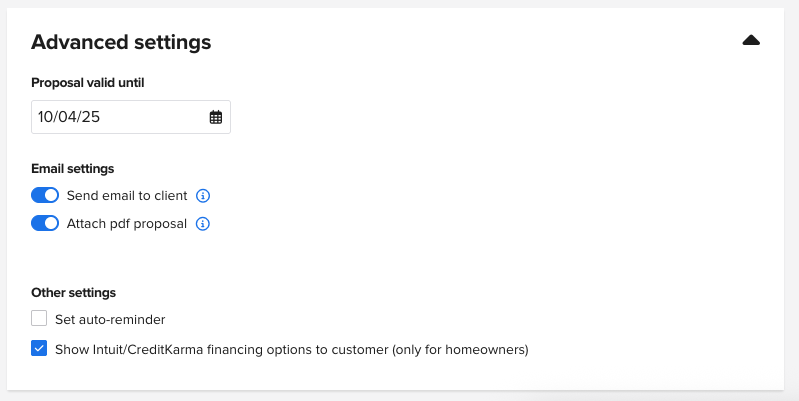The width and height of the screenshot is (799, 401).
Task: Click the 'Send email to client' label
Action: (127, 196)
